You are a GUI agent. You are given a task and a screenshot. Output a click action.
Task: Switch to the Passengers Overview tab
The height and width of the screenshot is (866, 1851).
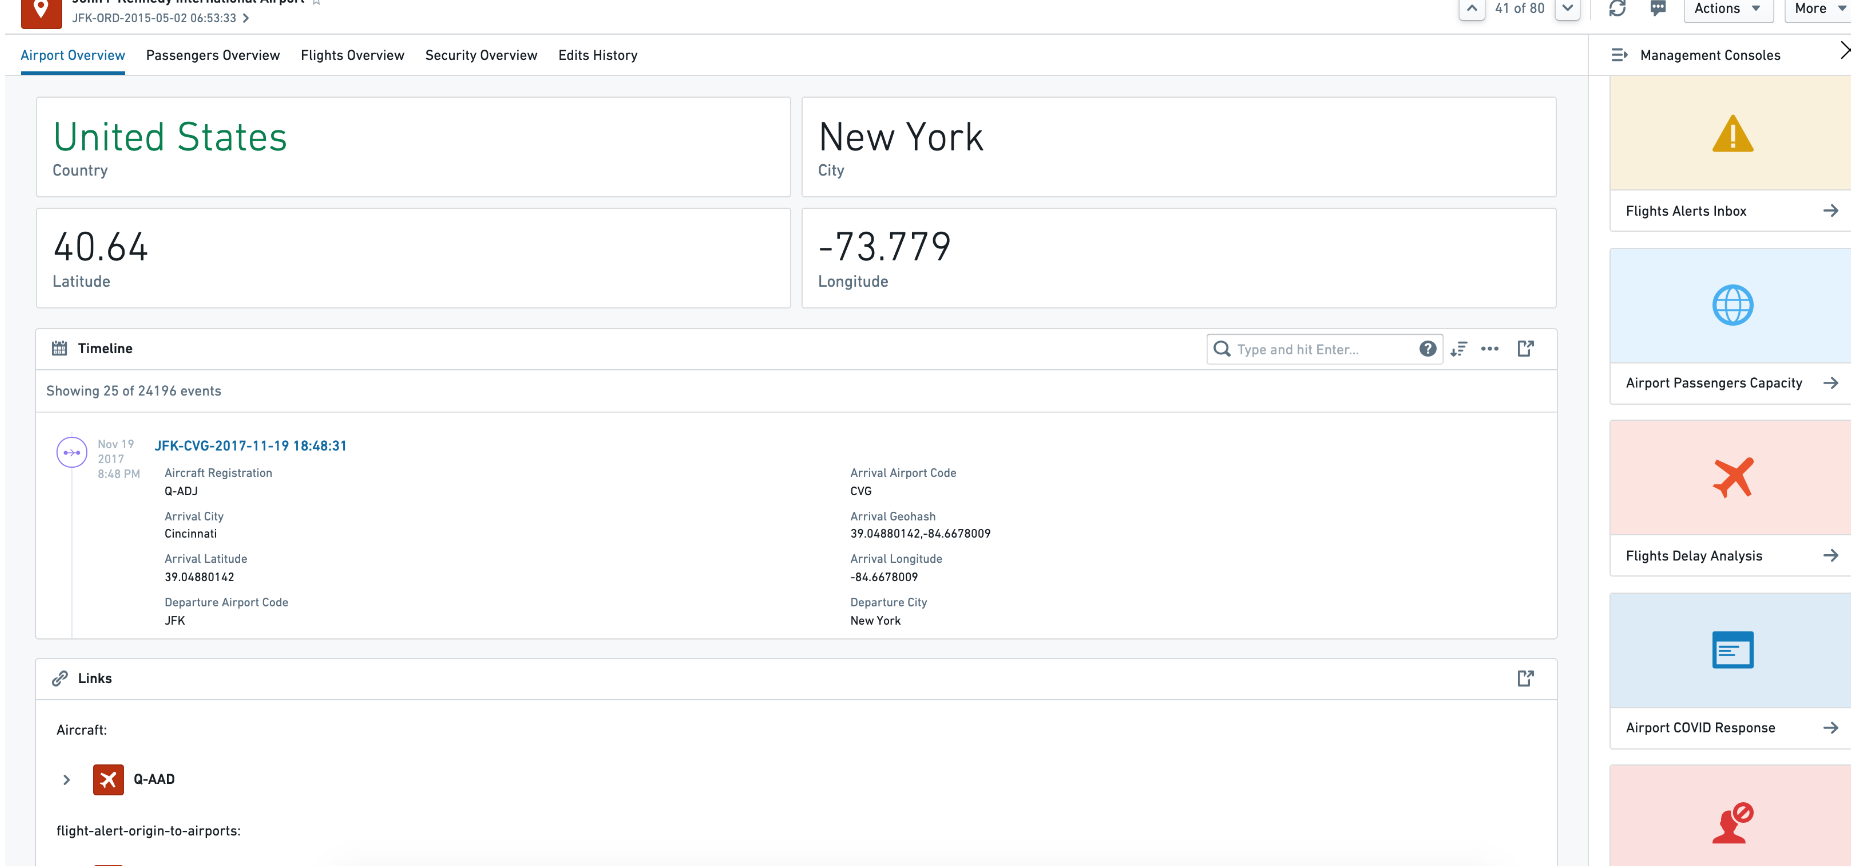[x=213, y=56]
